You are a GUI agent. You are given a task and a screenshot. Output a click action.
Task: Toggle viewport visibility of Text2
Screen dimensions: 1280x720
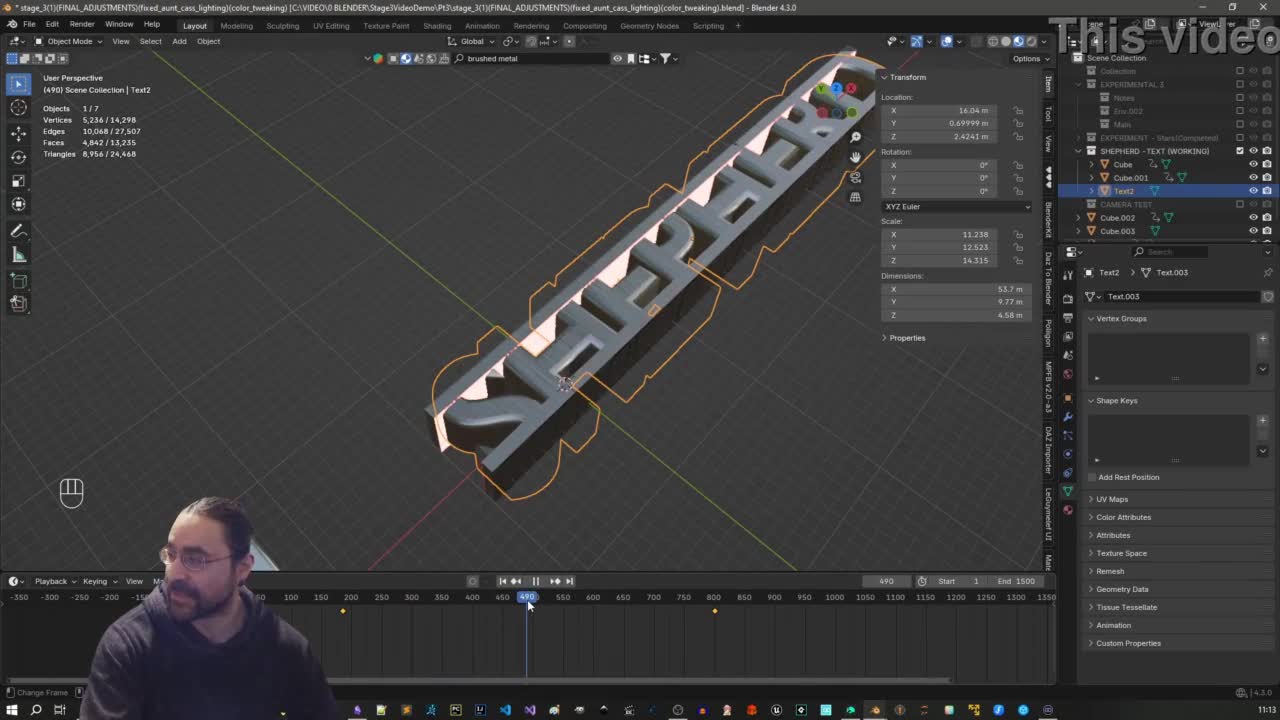pyautogui.click(x=1253, y=191)
